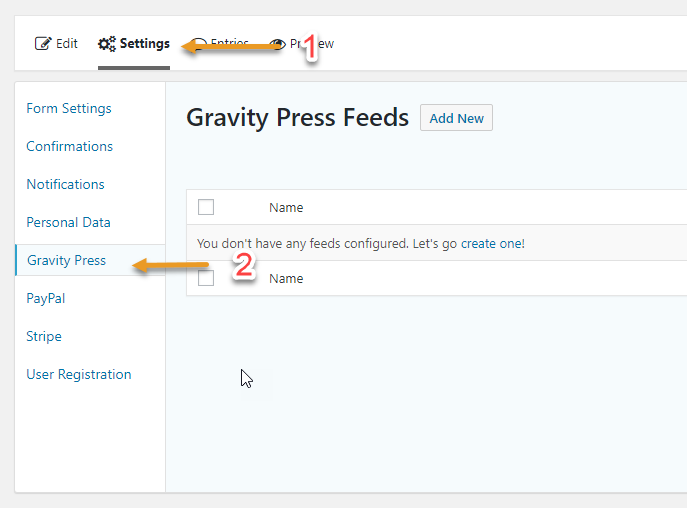Click the Add New button
The image size is (687, 508).
(456, 118)
